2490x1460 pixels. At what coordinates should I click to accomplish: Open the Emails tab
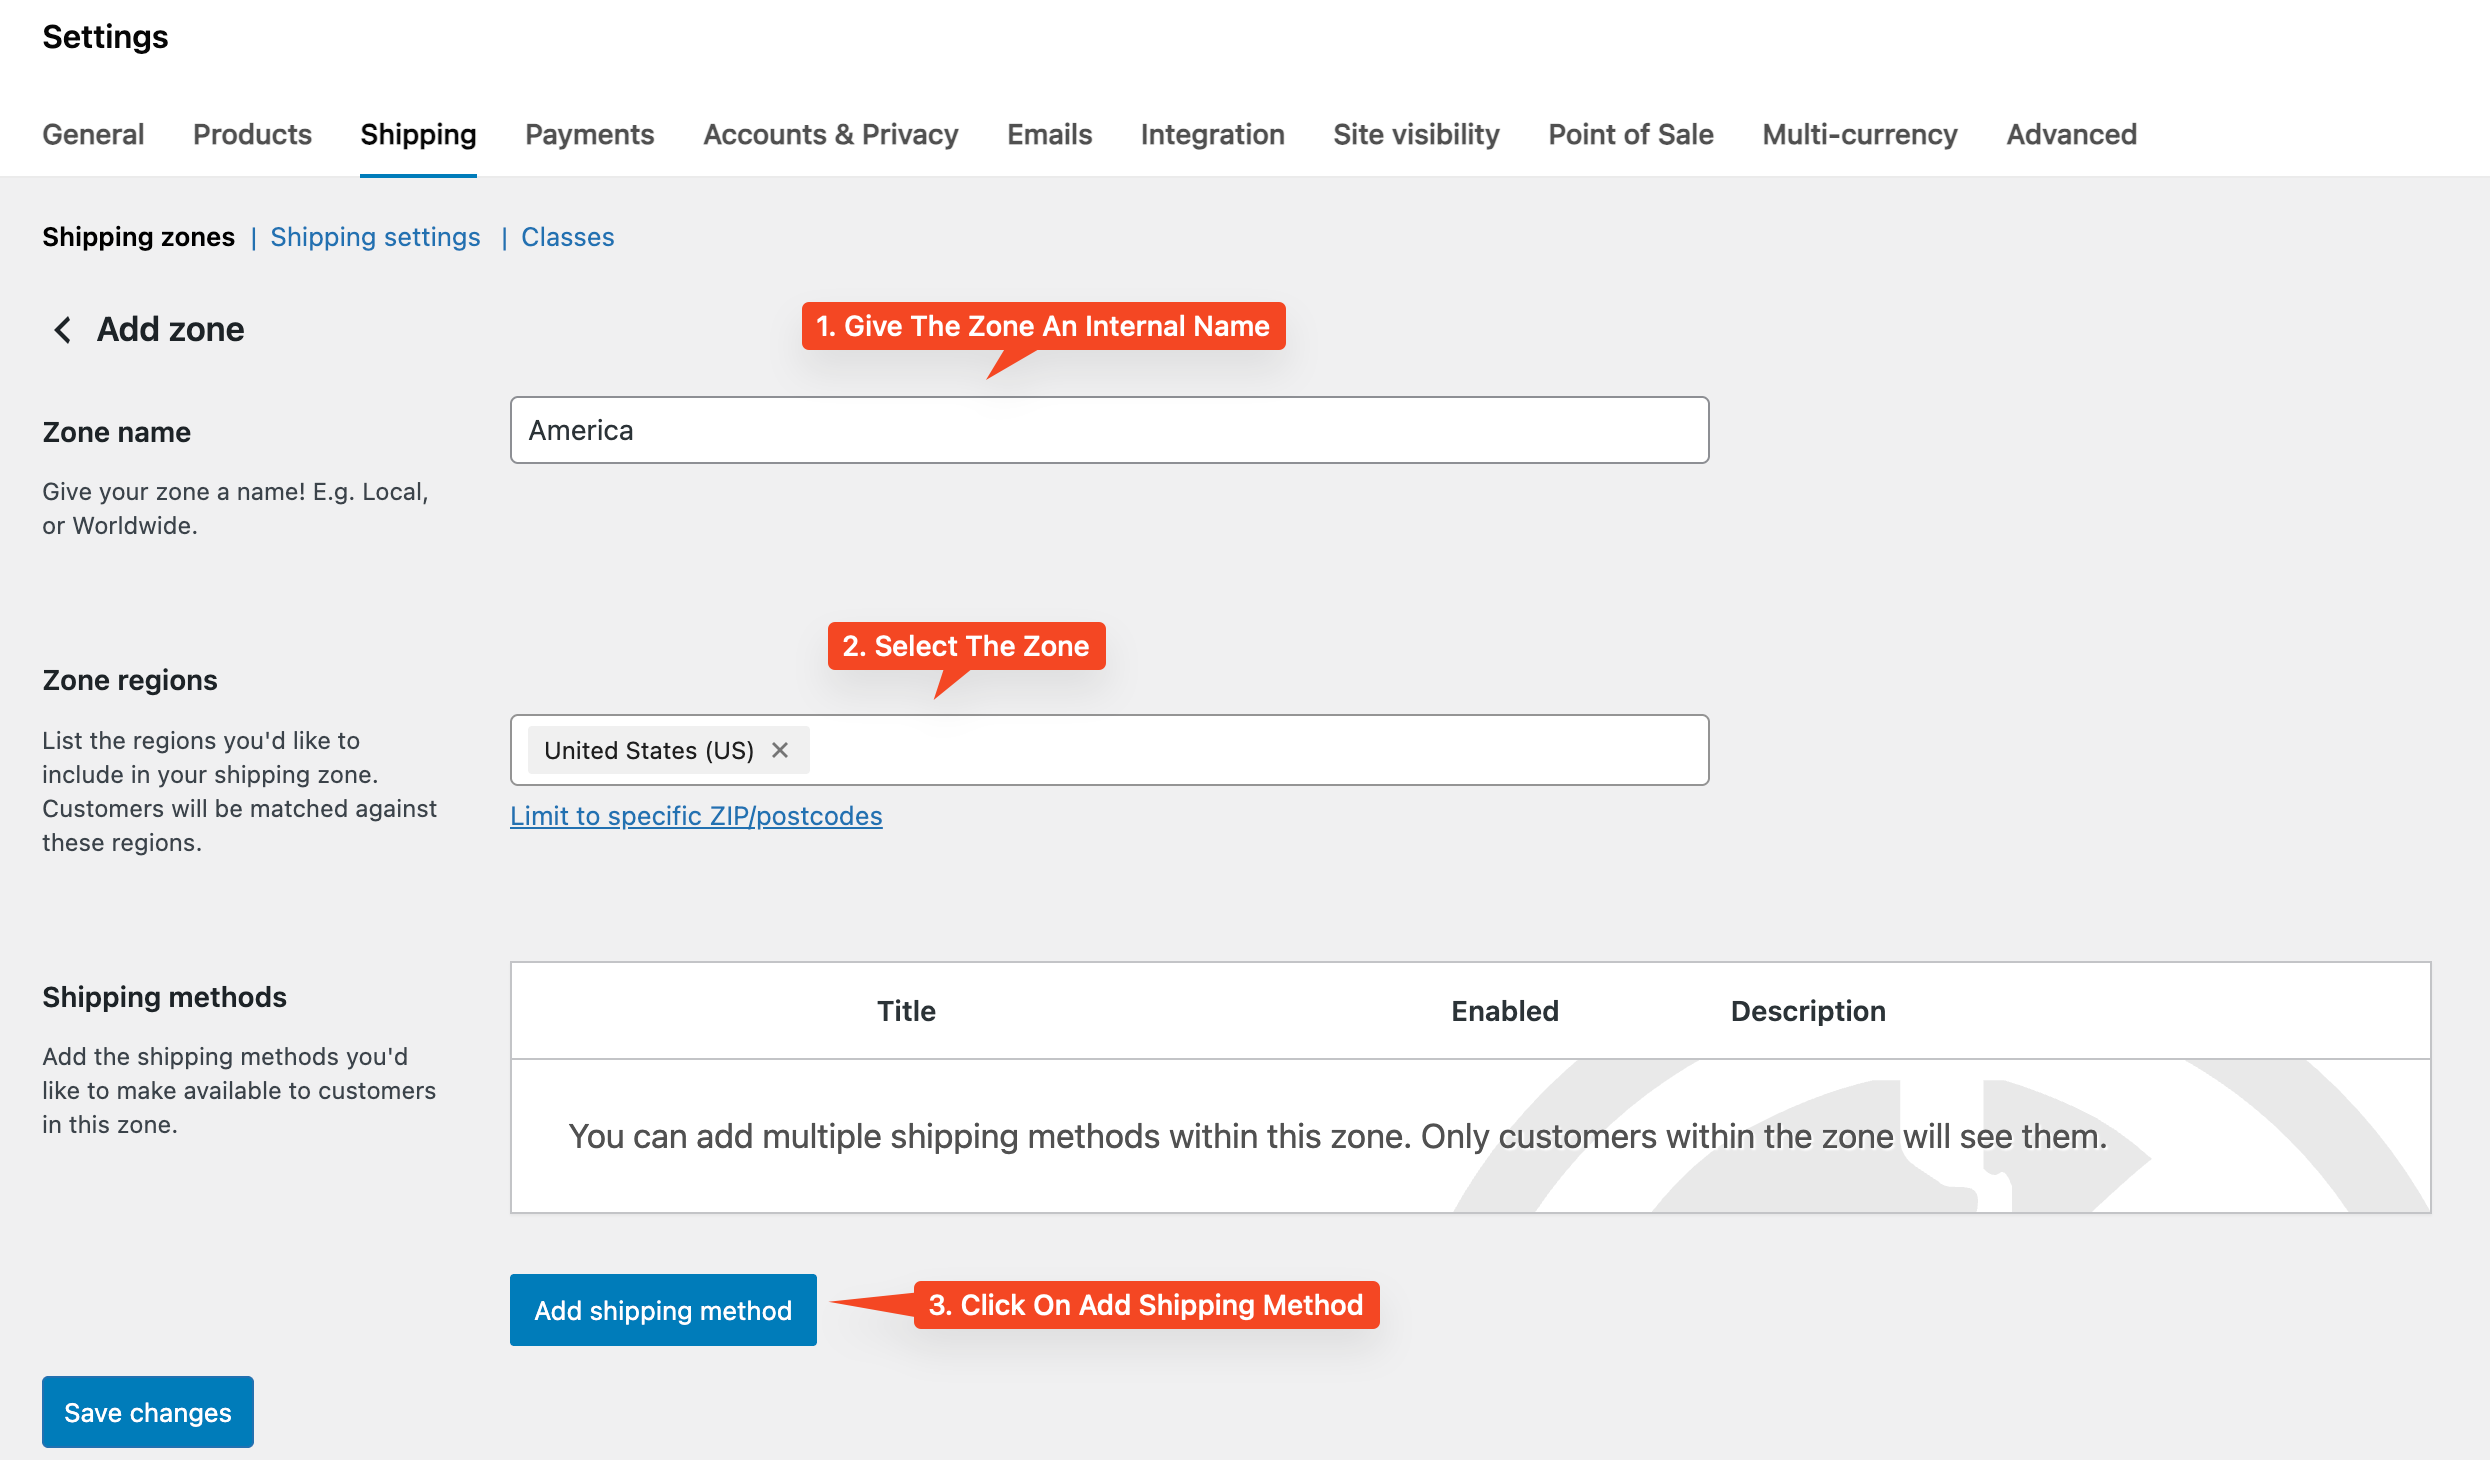coord(1049,134)
